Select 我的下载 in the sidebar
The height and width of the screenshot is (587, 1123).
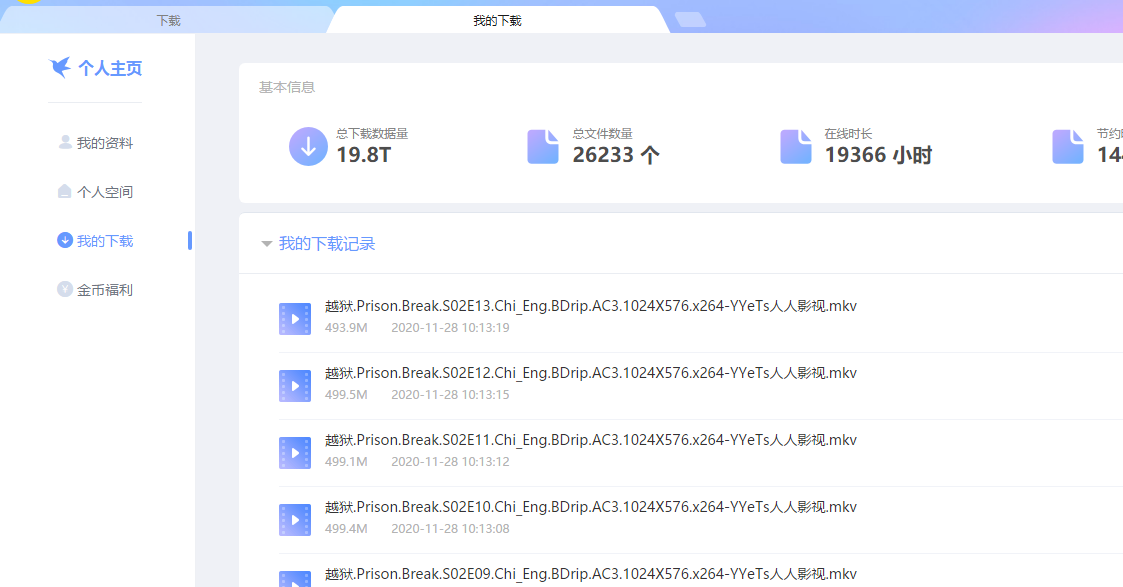(104, 241)
